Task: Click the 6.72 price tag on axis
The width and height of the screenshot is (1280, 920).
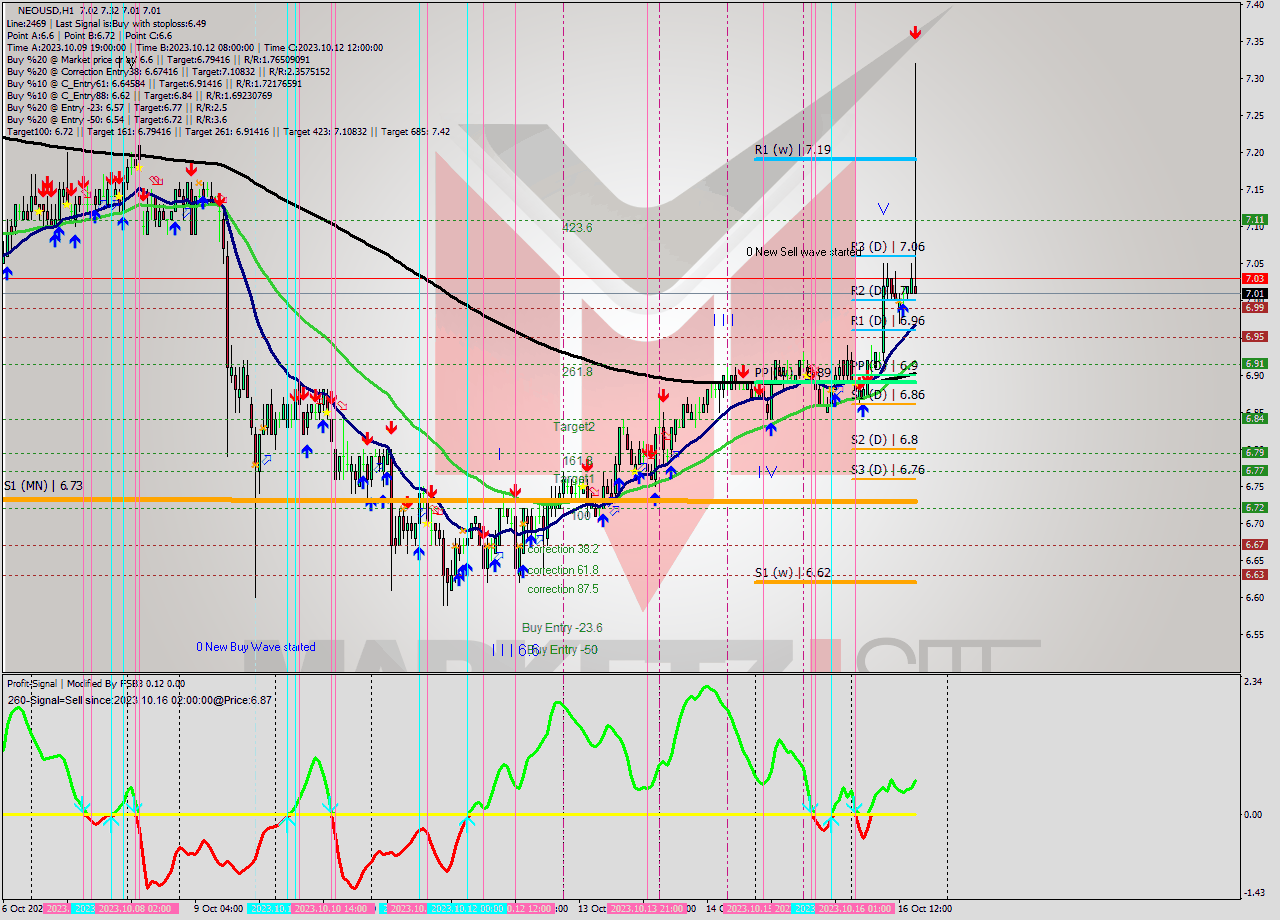Action: [1254, 507]
